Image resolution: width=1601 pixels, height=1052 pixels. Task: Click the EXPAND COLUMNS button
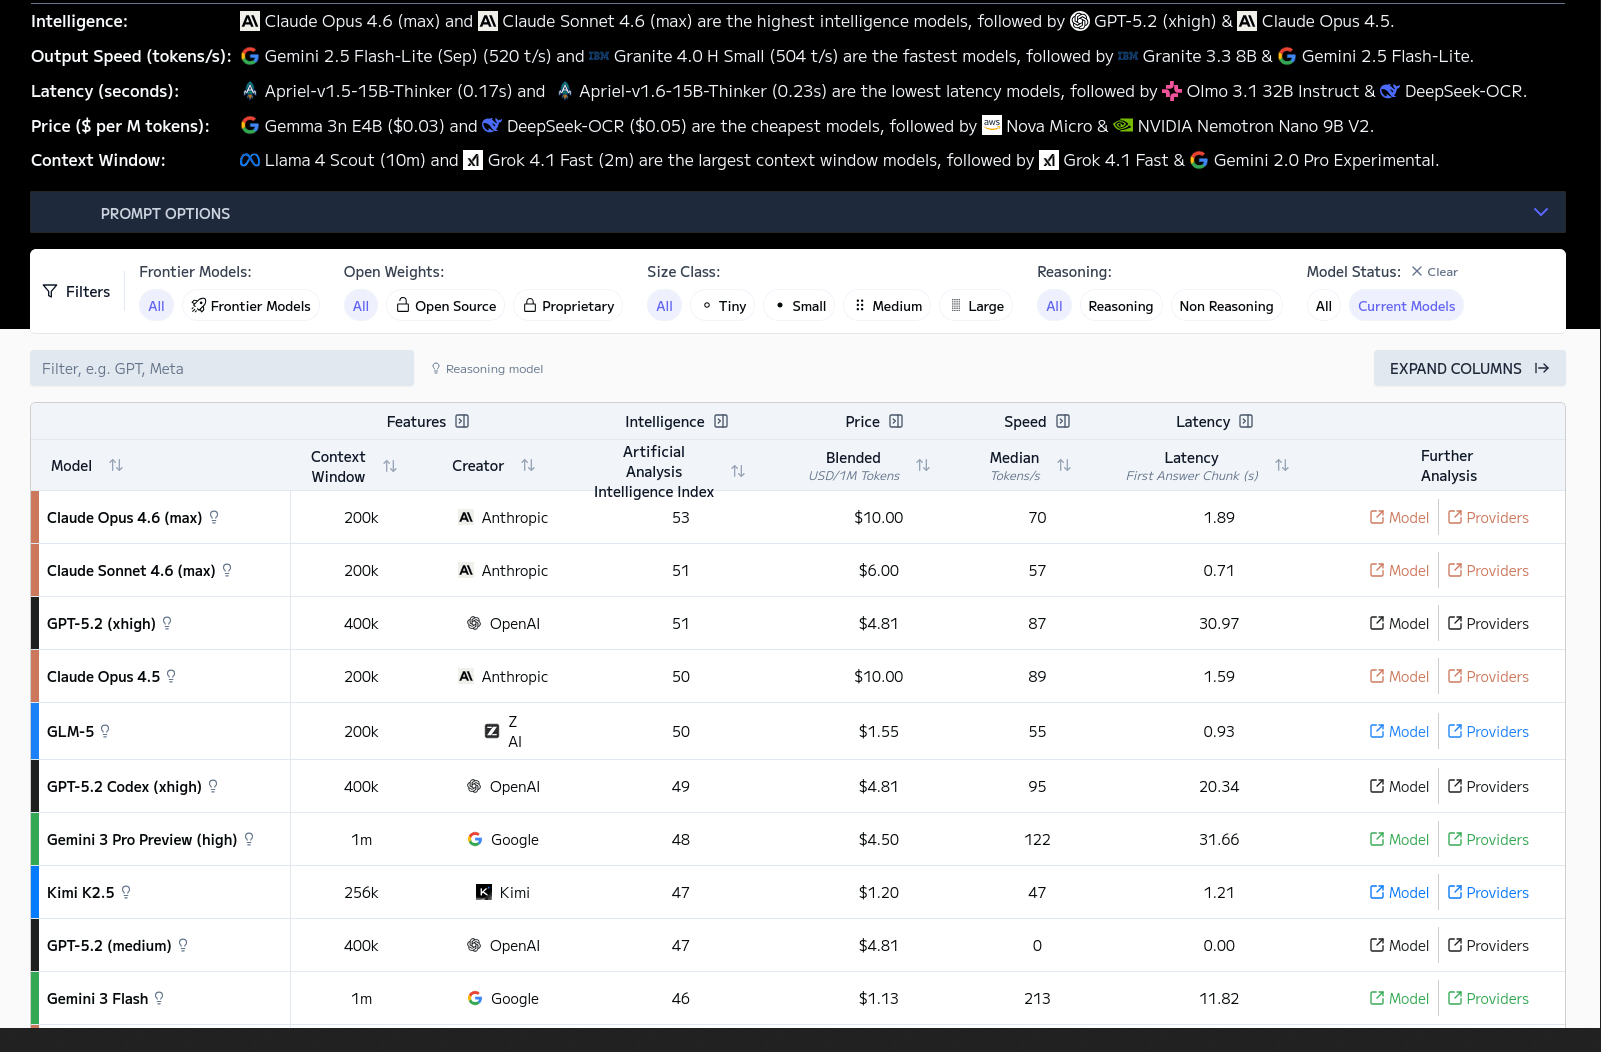(1468, 368)
